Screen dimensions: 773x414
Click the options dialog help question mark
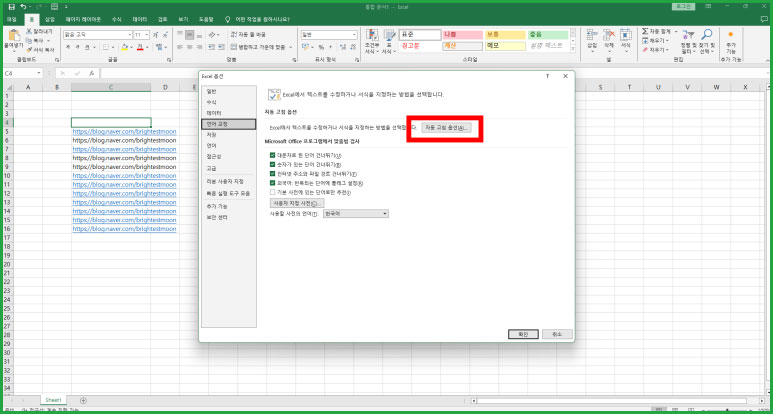click(547, 76)
